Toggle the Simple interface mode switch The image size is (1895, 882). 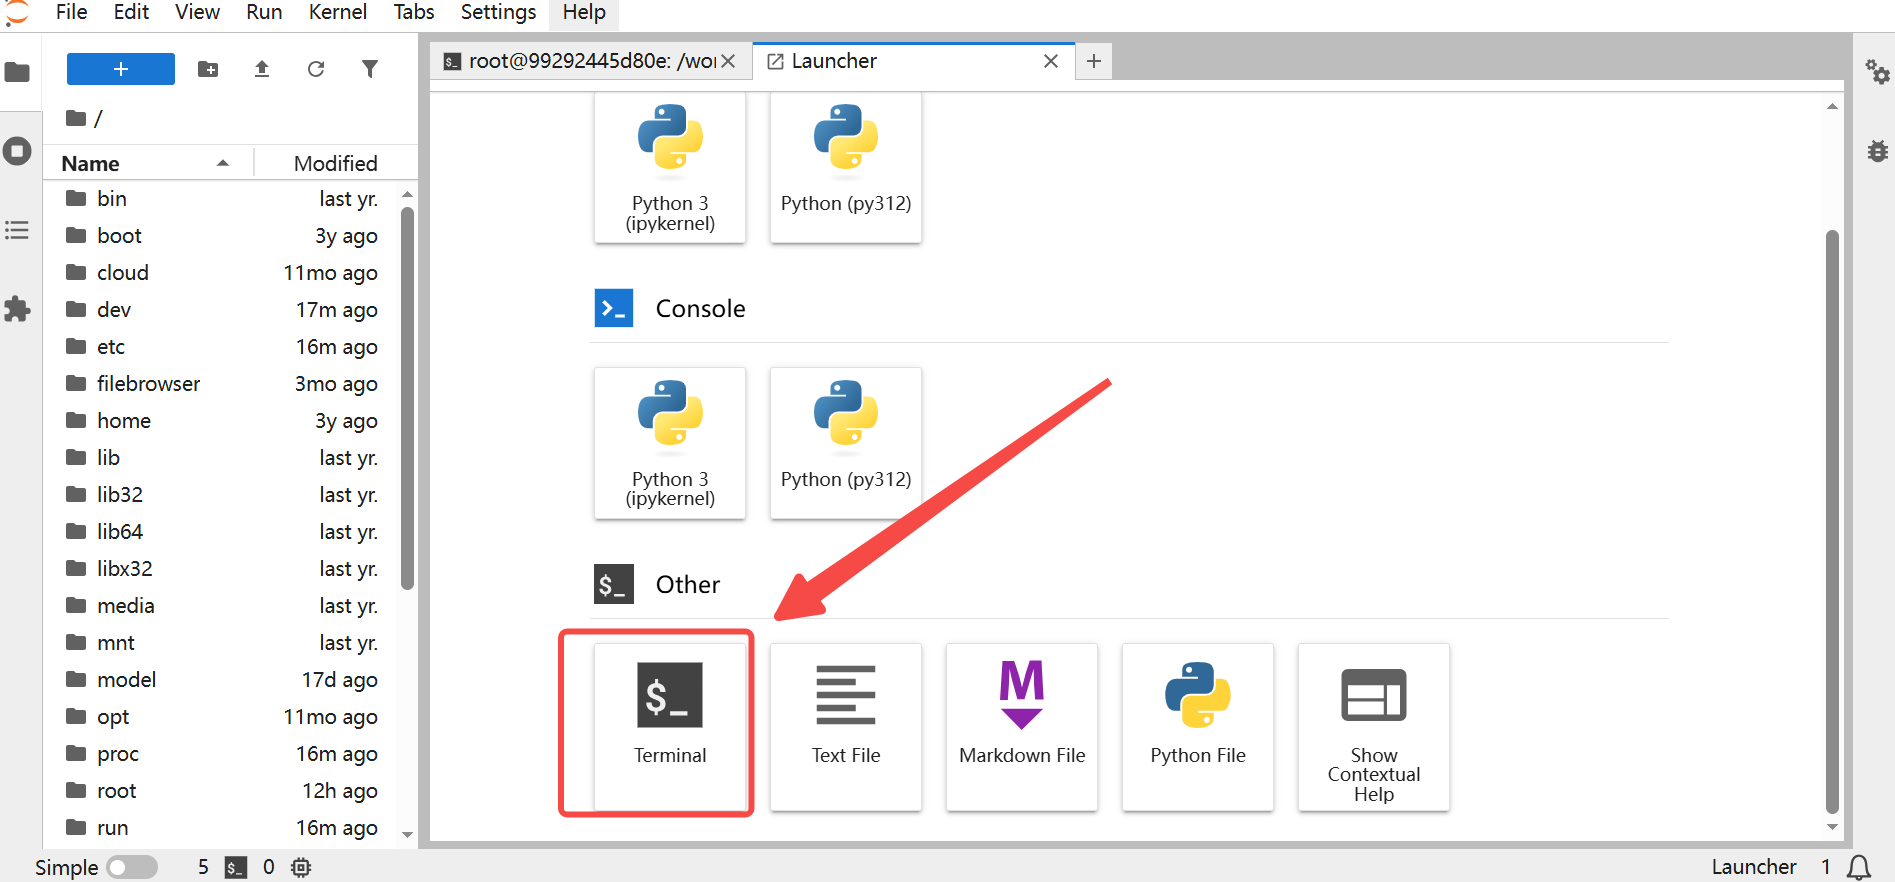click(132, 867)
